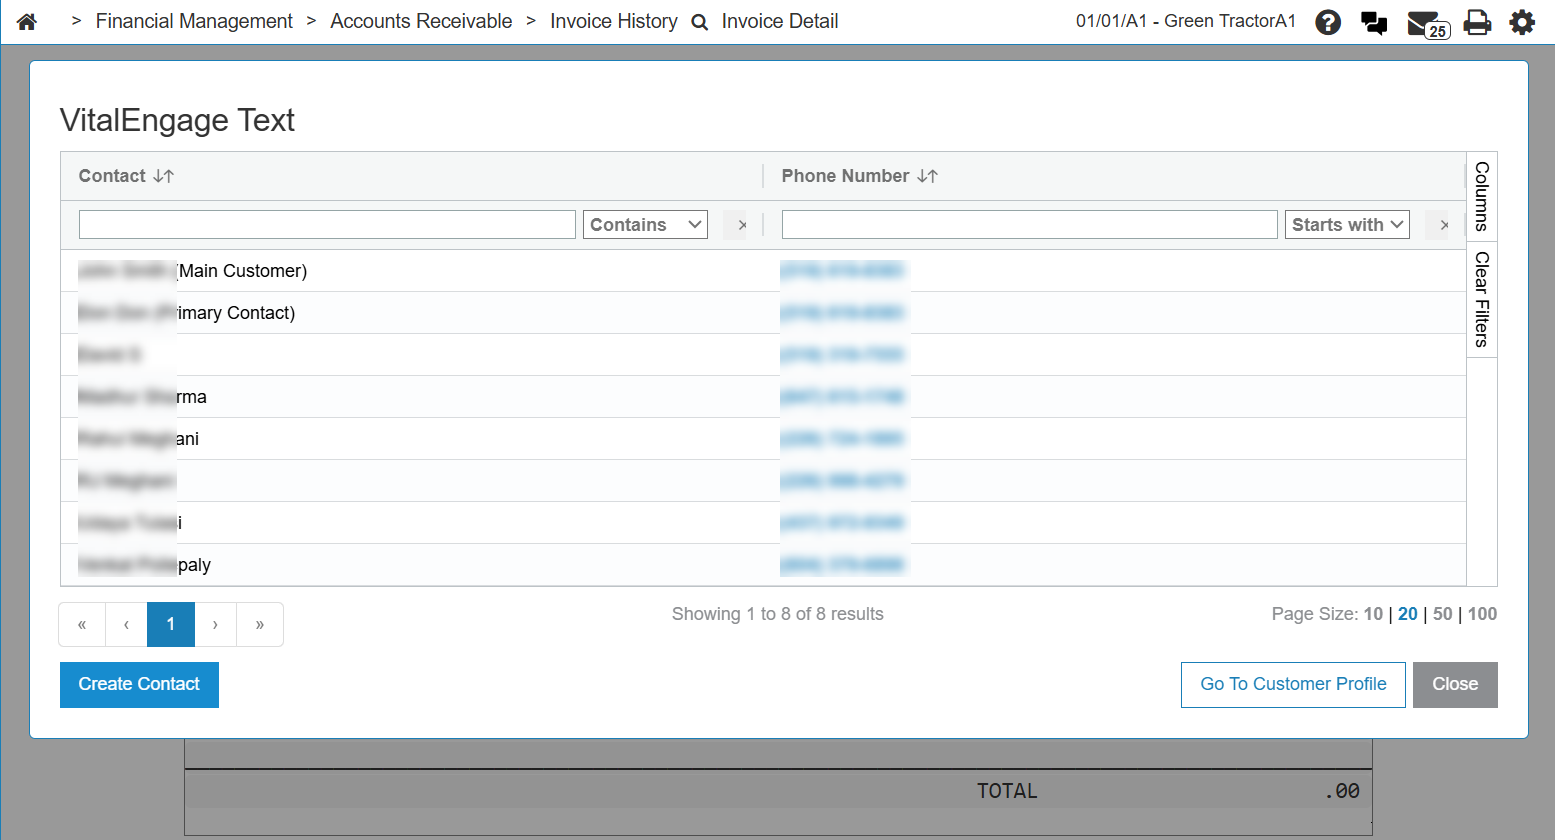Set page size to 20

click(1408, 614)
